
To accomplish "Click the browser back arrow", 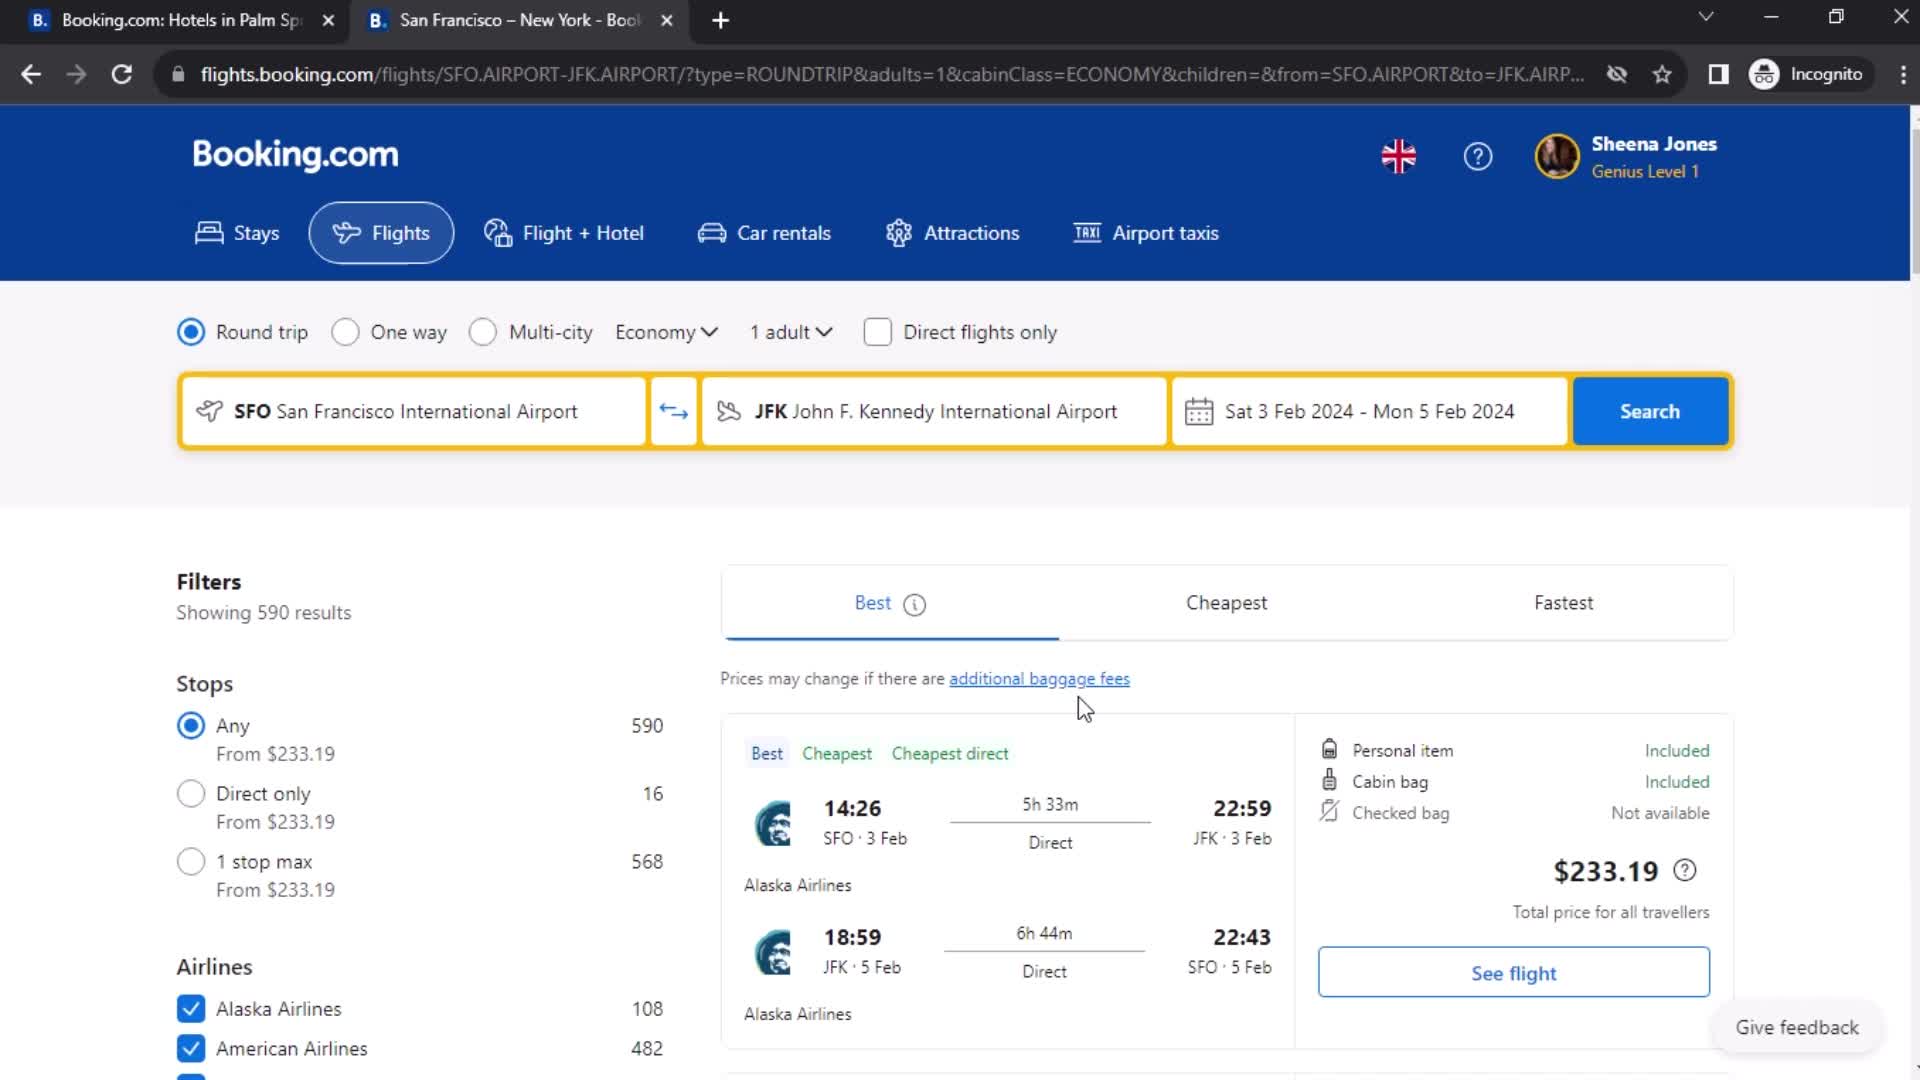I will [x=31, y=74].
